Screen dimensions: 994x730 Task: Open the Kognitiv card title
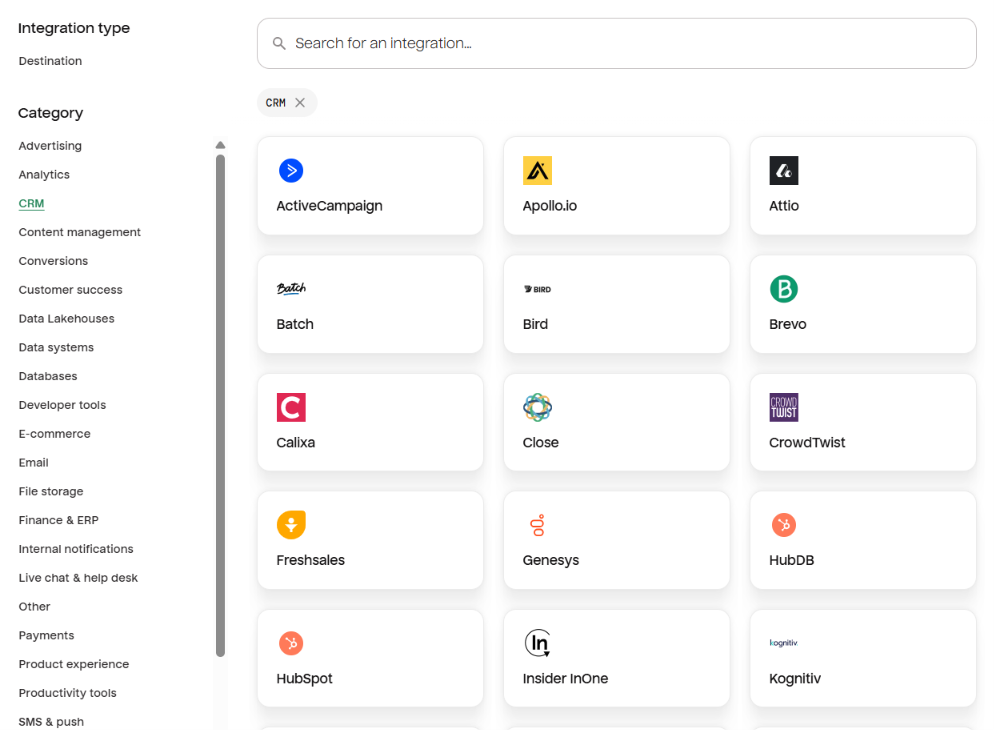coord(795,679)
